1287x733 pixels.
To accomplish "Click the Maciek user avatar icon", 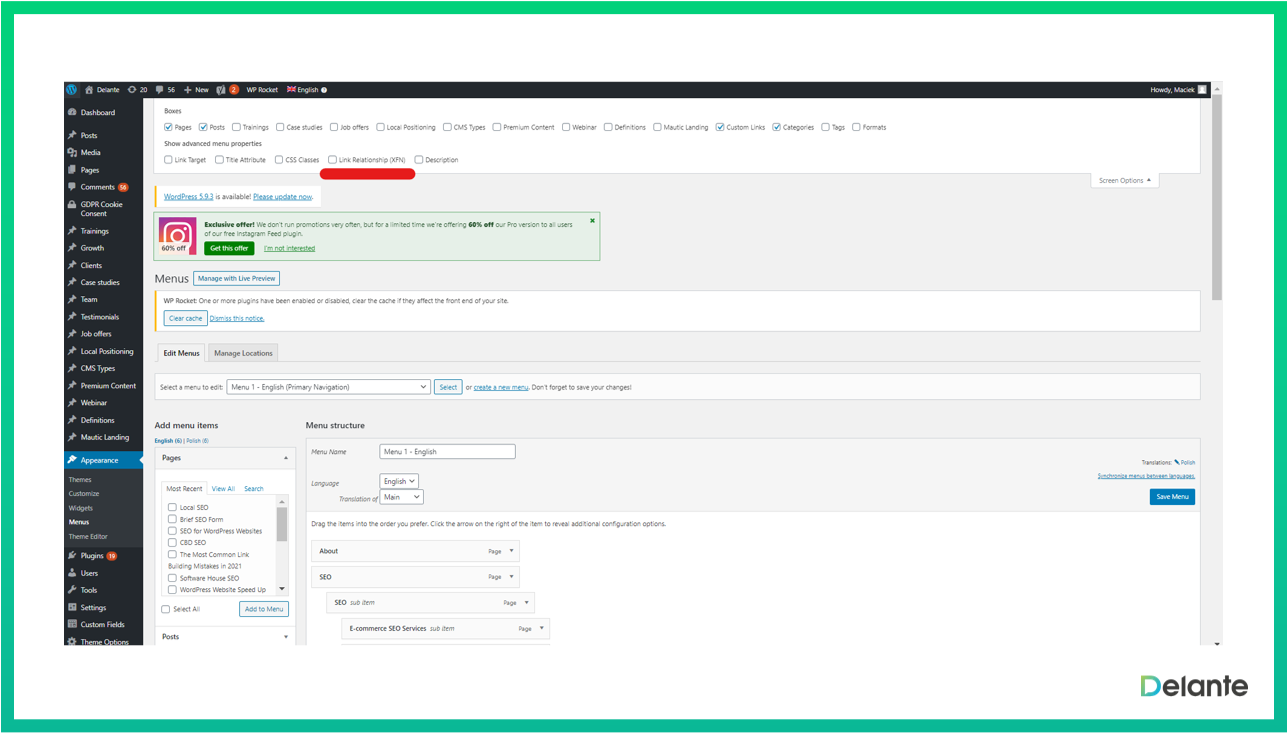I will point(1202,90).
